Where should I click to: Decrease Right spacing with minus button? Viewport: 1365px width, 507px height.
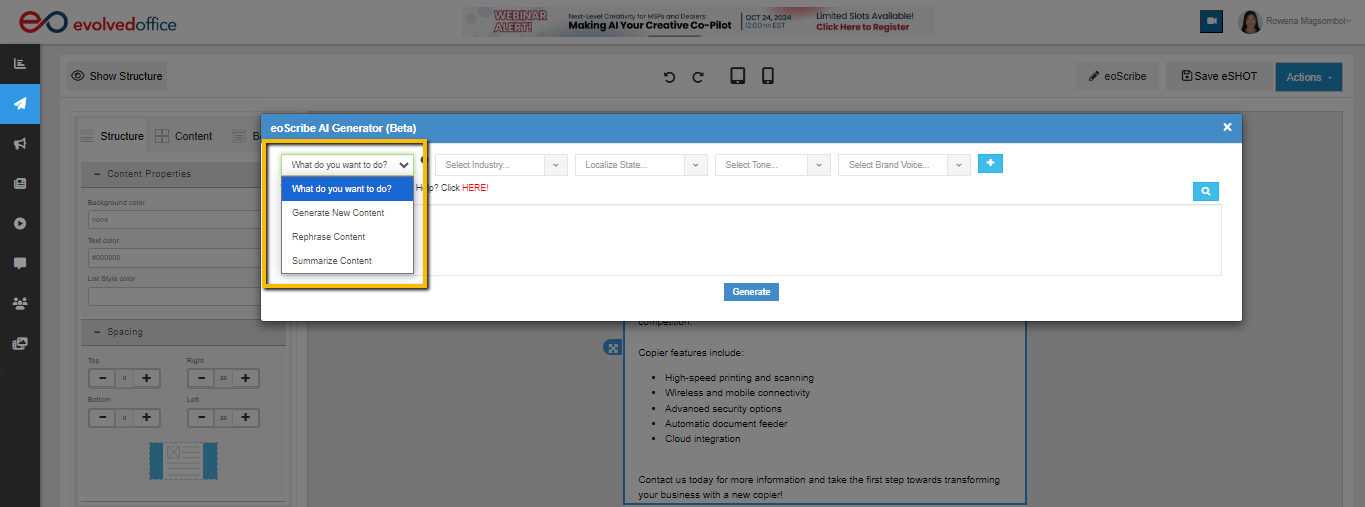click(x=201, y=378)
